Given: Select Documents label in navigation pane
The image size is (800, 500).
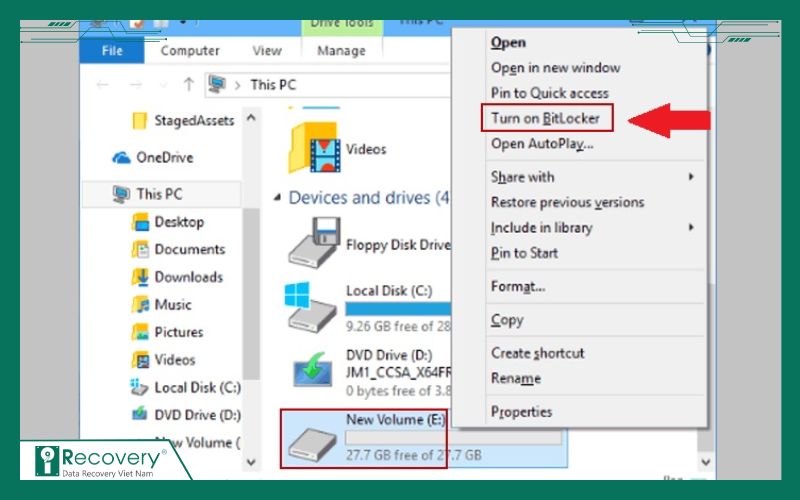Looking at the screenshot, I should (189, 249).
